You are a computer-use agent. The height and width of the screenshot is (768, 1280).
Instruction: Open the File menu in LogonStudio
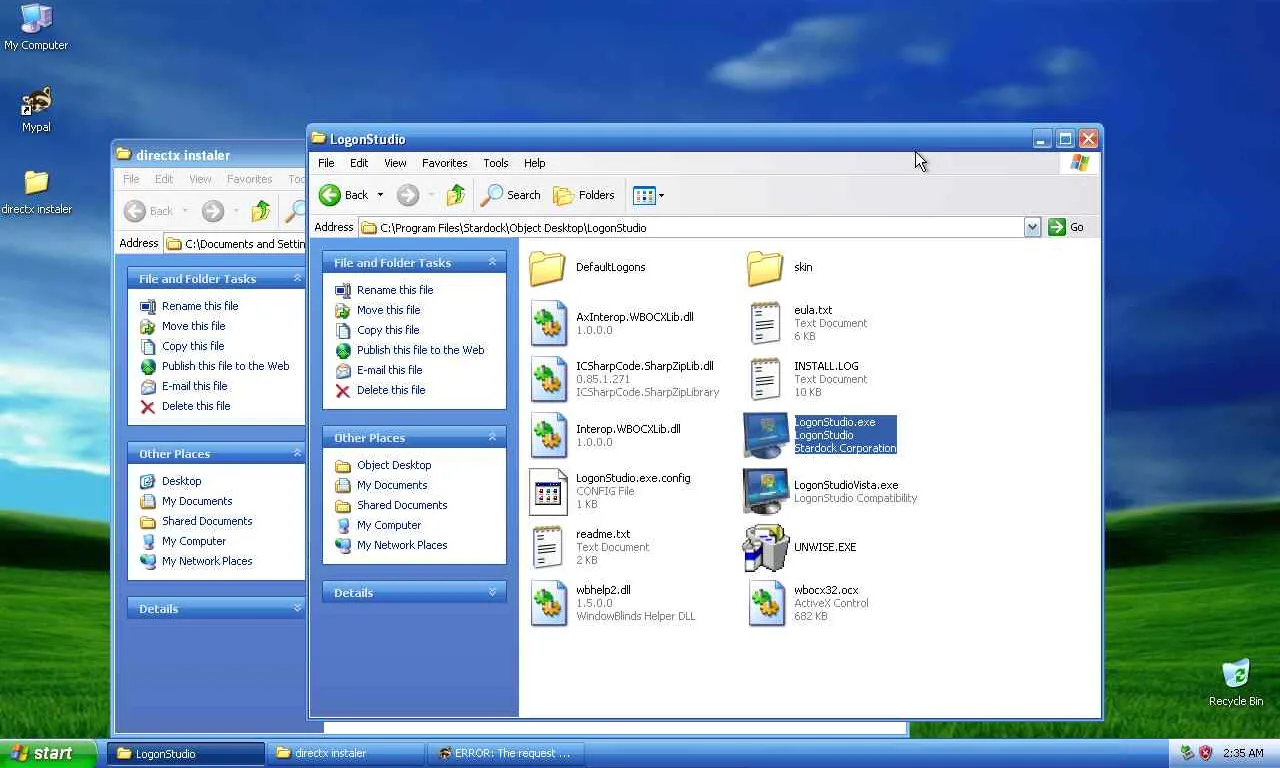pos(326,163)
